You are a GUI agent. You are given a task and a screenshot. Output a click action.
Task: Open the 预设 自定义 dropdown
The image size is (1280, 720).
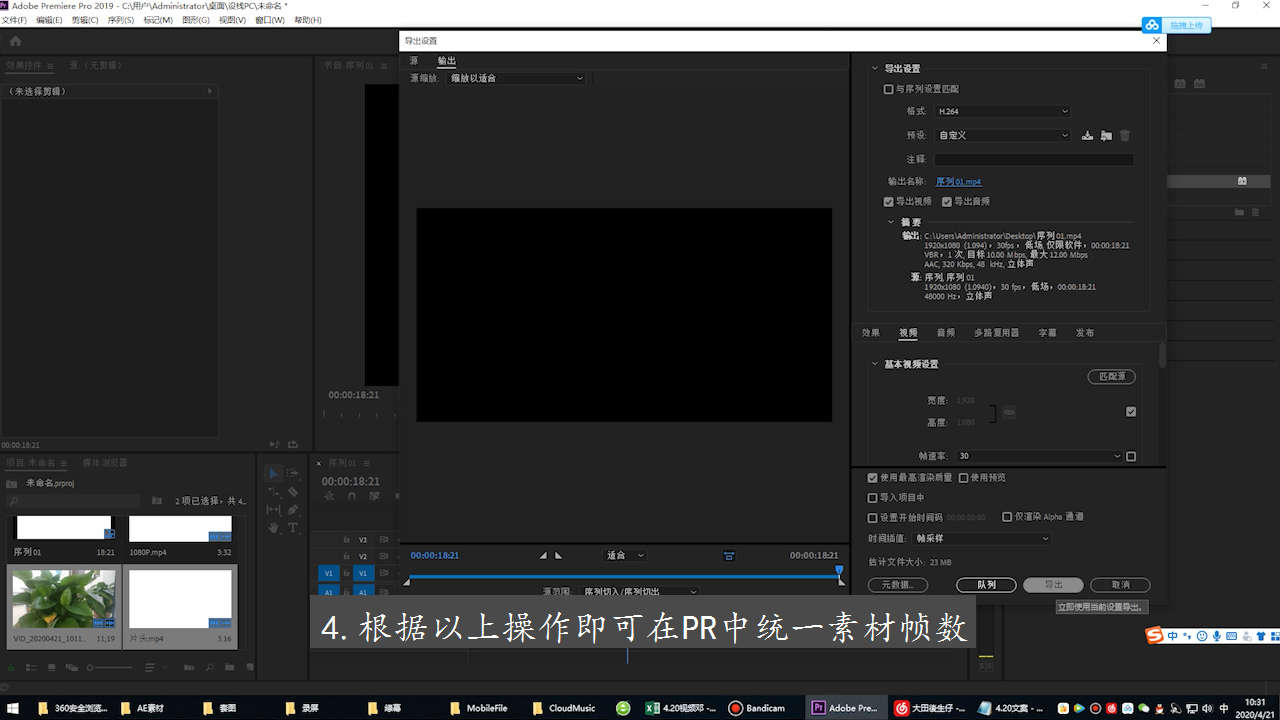(x=1002, y=135)
